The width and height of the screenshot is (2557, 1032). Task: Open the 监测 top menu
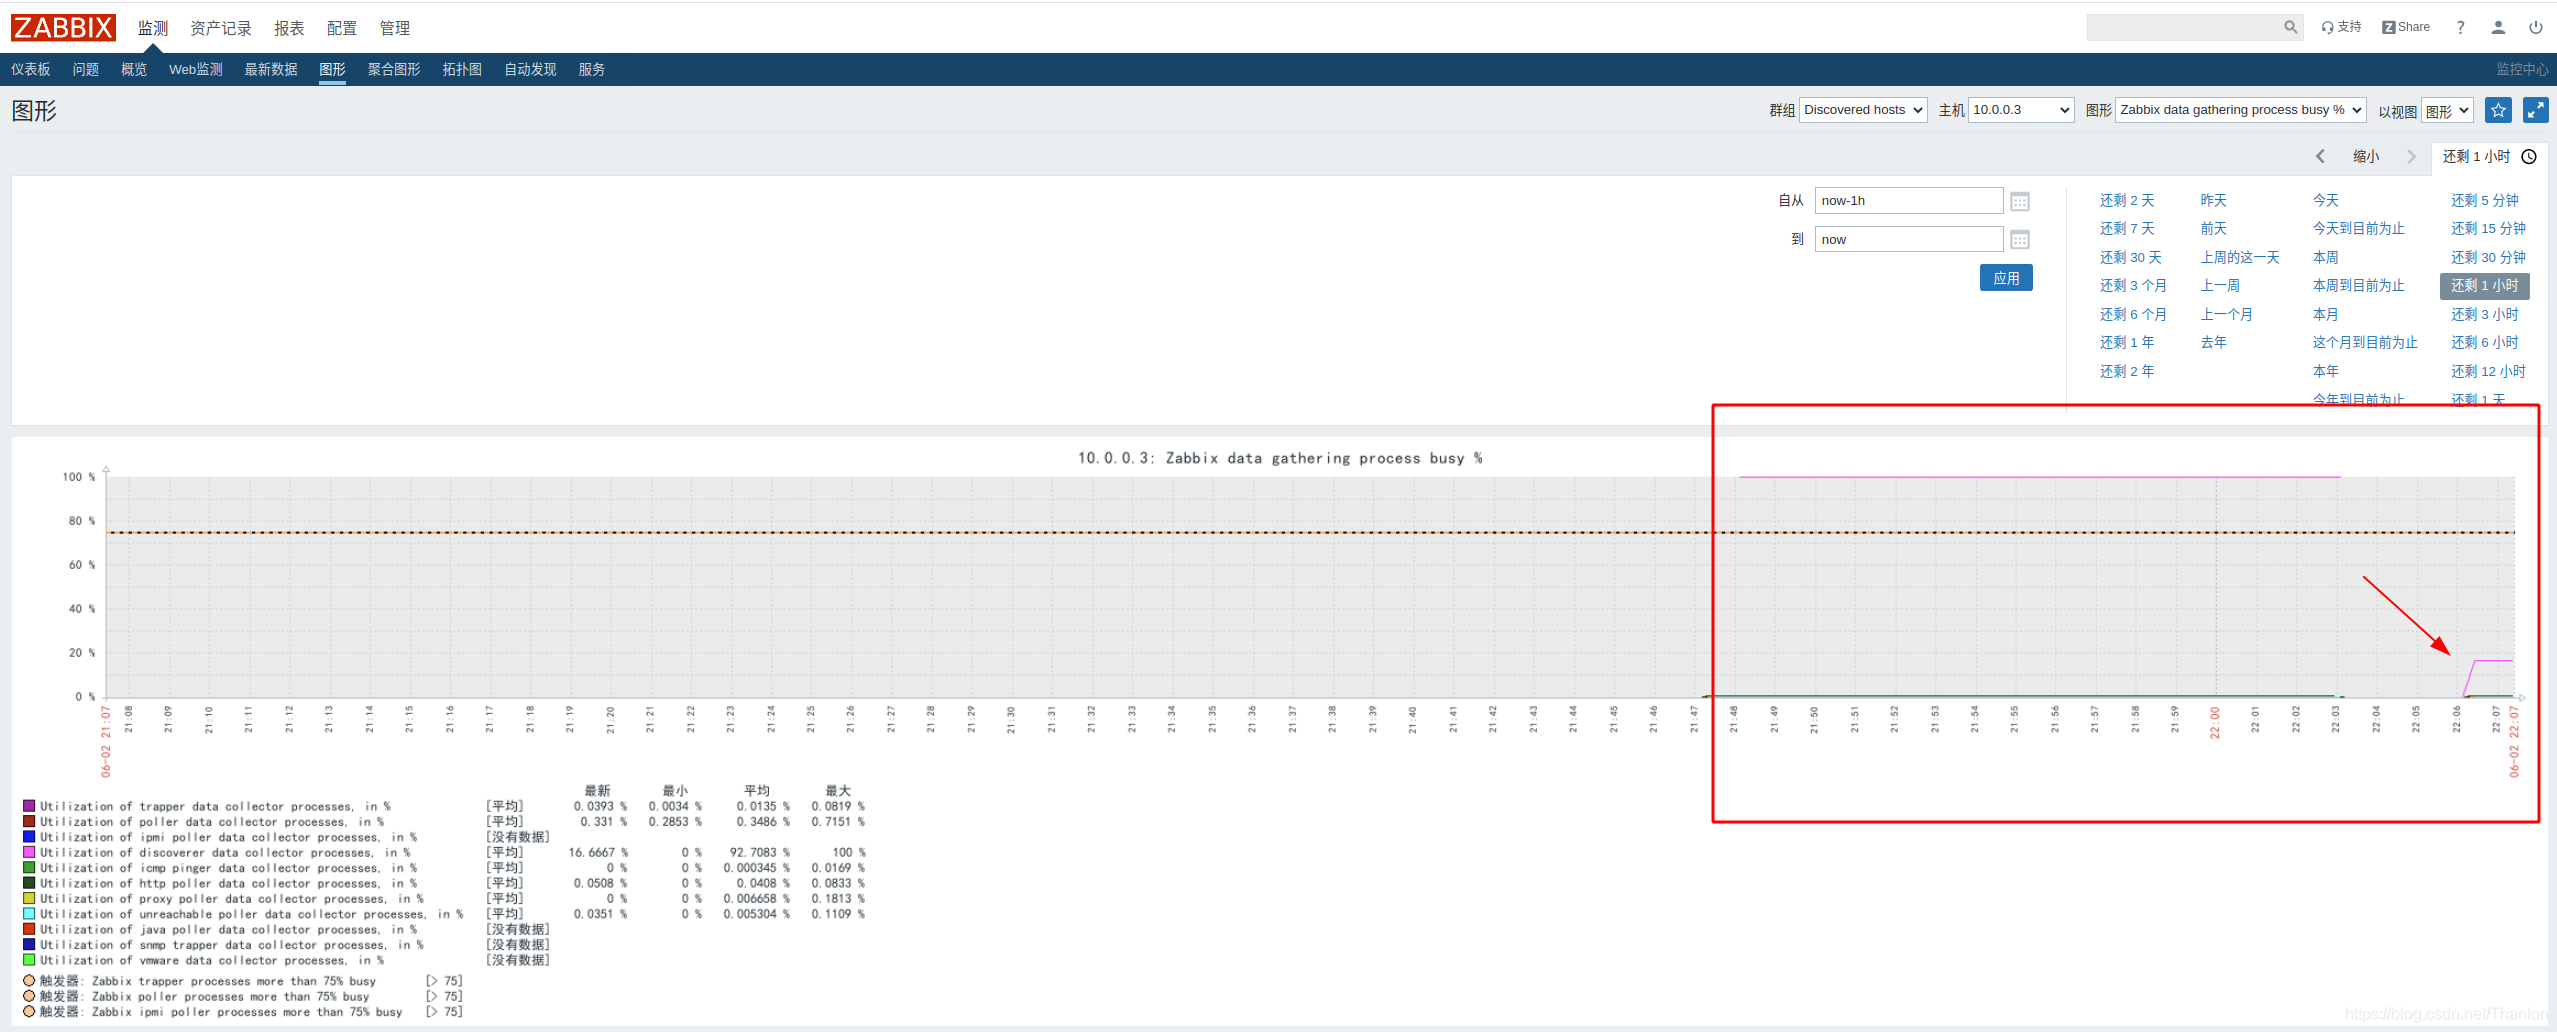pyautogui.click(x=153, y=28)
